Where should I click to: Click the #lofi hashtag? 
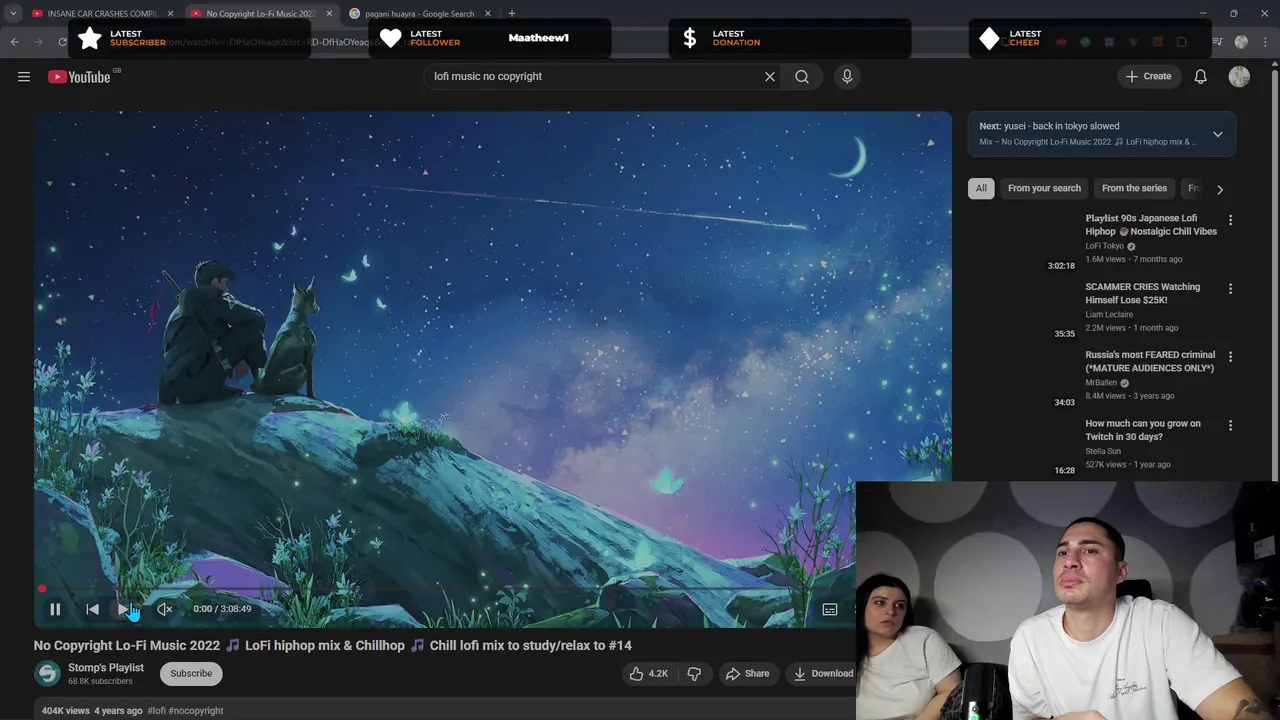tap(156, 711)
